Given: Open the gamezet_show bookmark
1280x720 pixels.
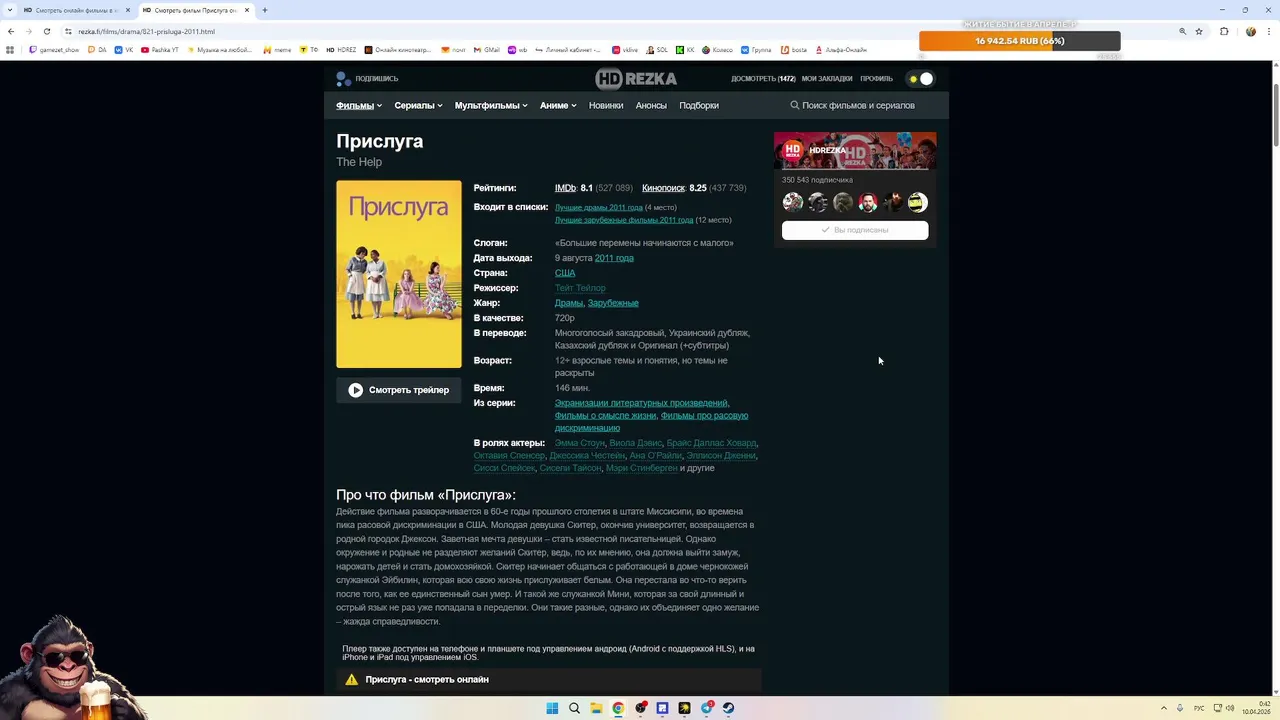Looking at the screenshot, I should [54, 50].
